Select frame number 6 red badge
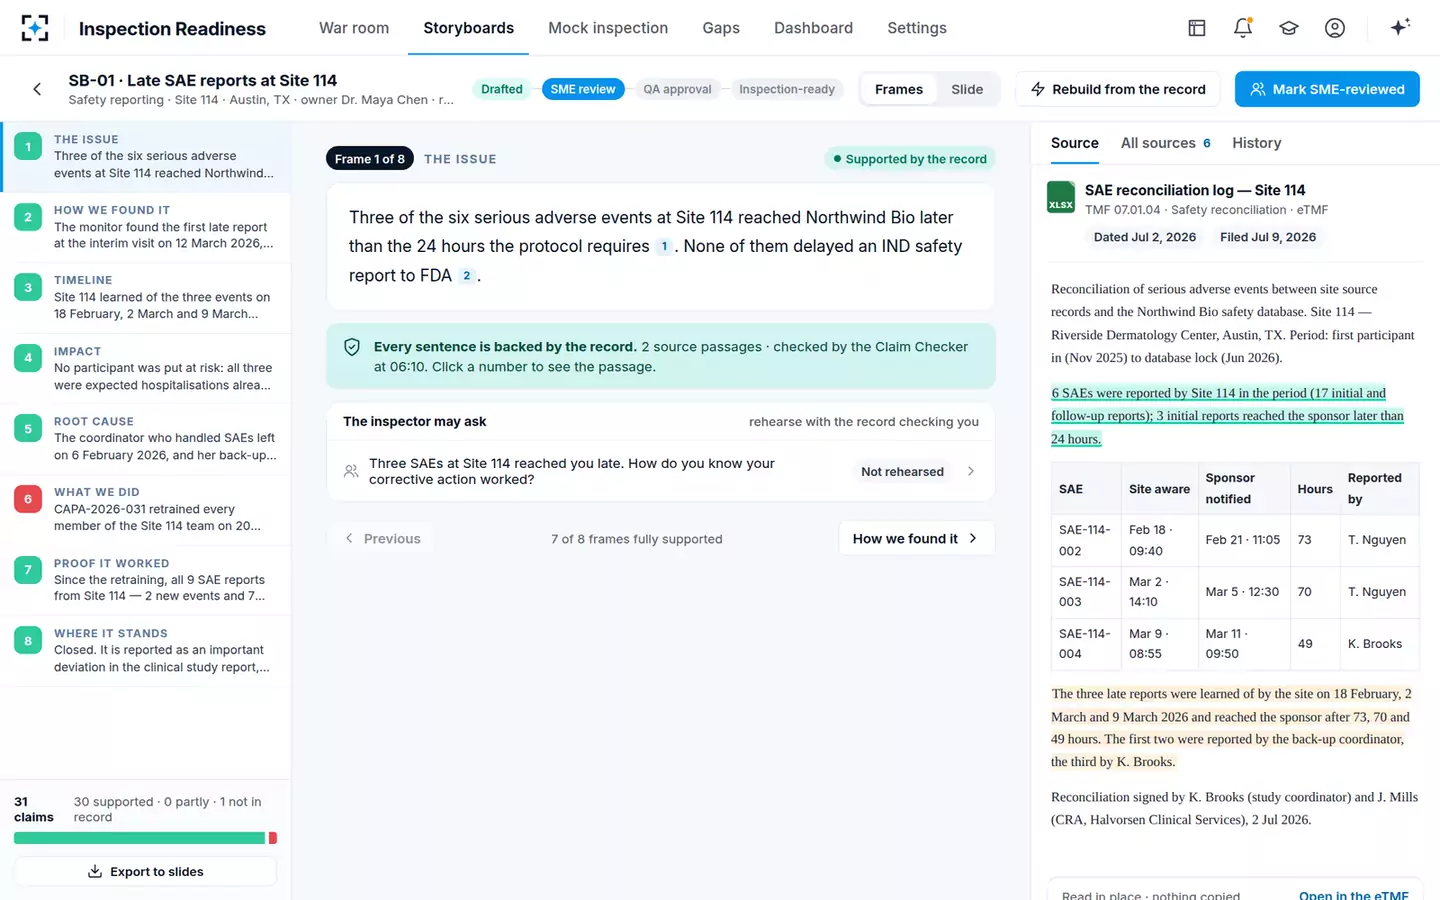The image size is (1440, 900). tap(28, 499)
